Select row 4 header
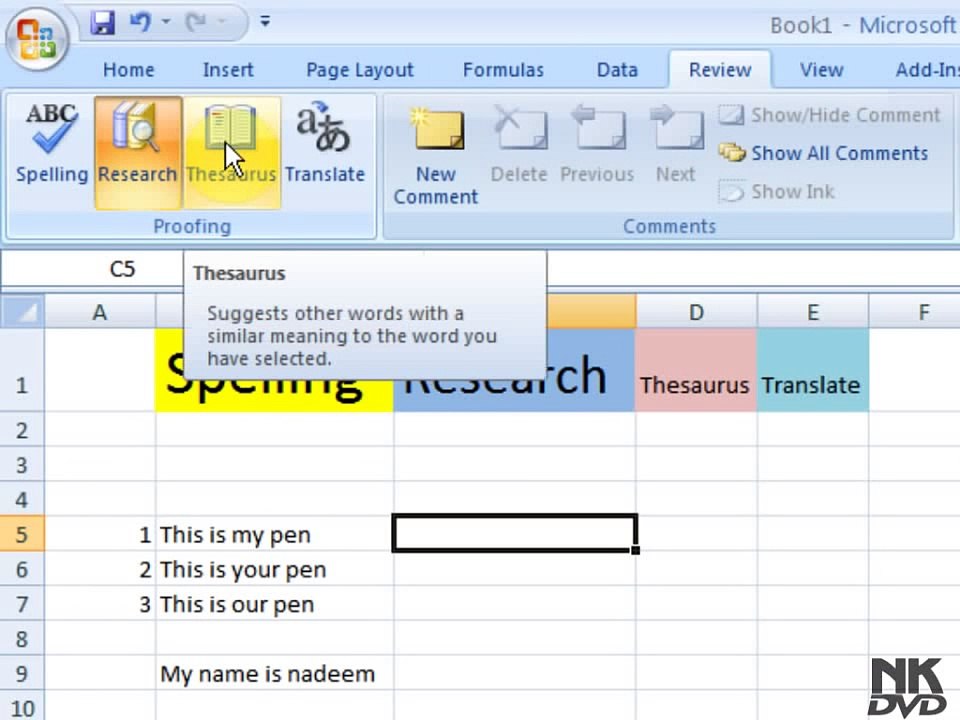This screenshot has width=960, height=720. pos(22,500)
